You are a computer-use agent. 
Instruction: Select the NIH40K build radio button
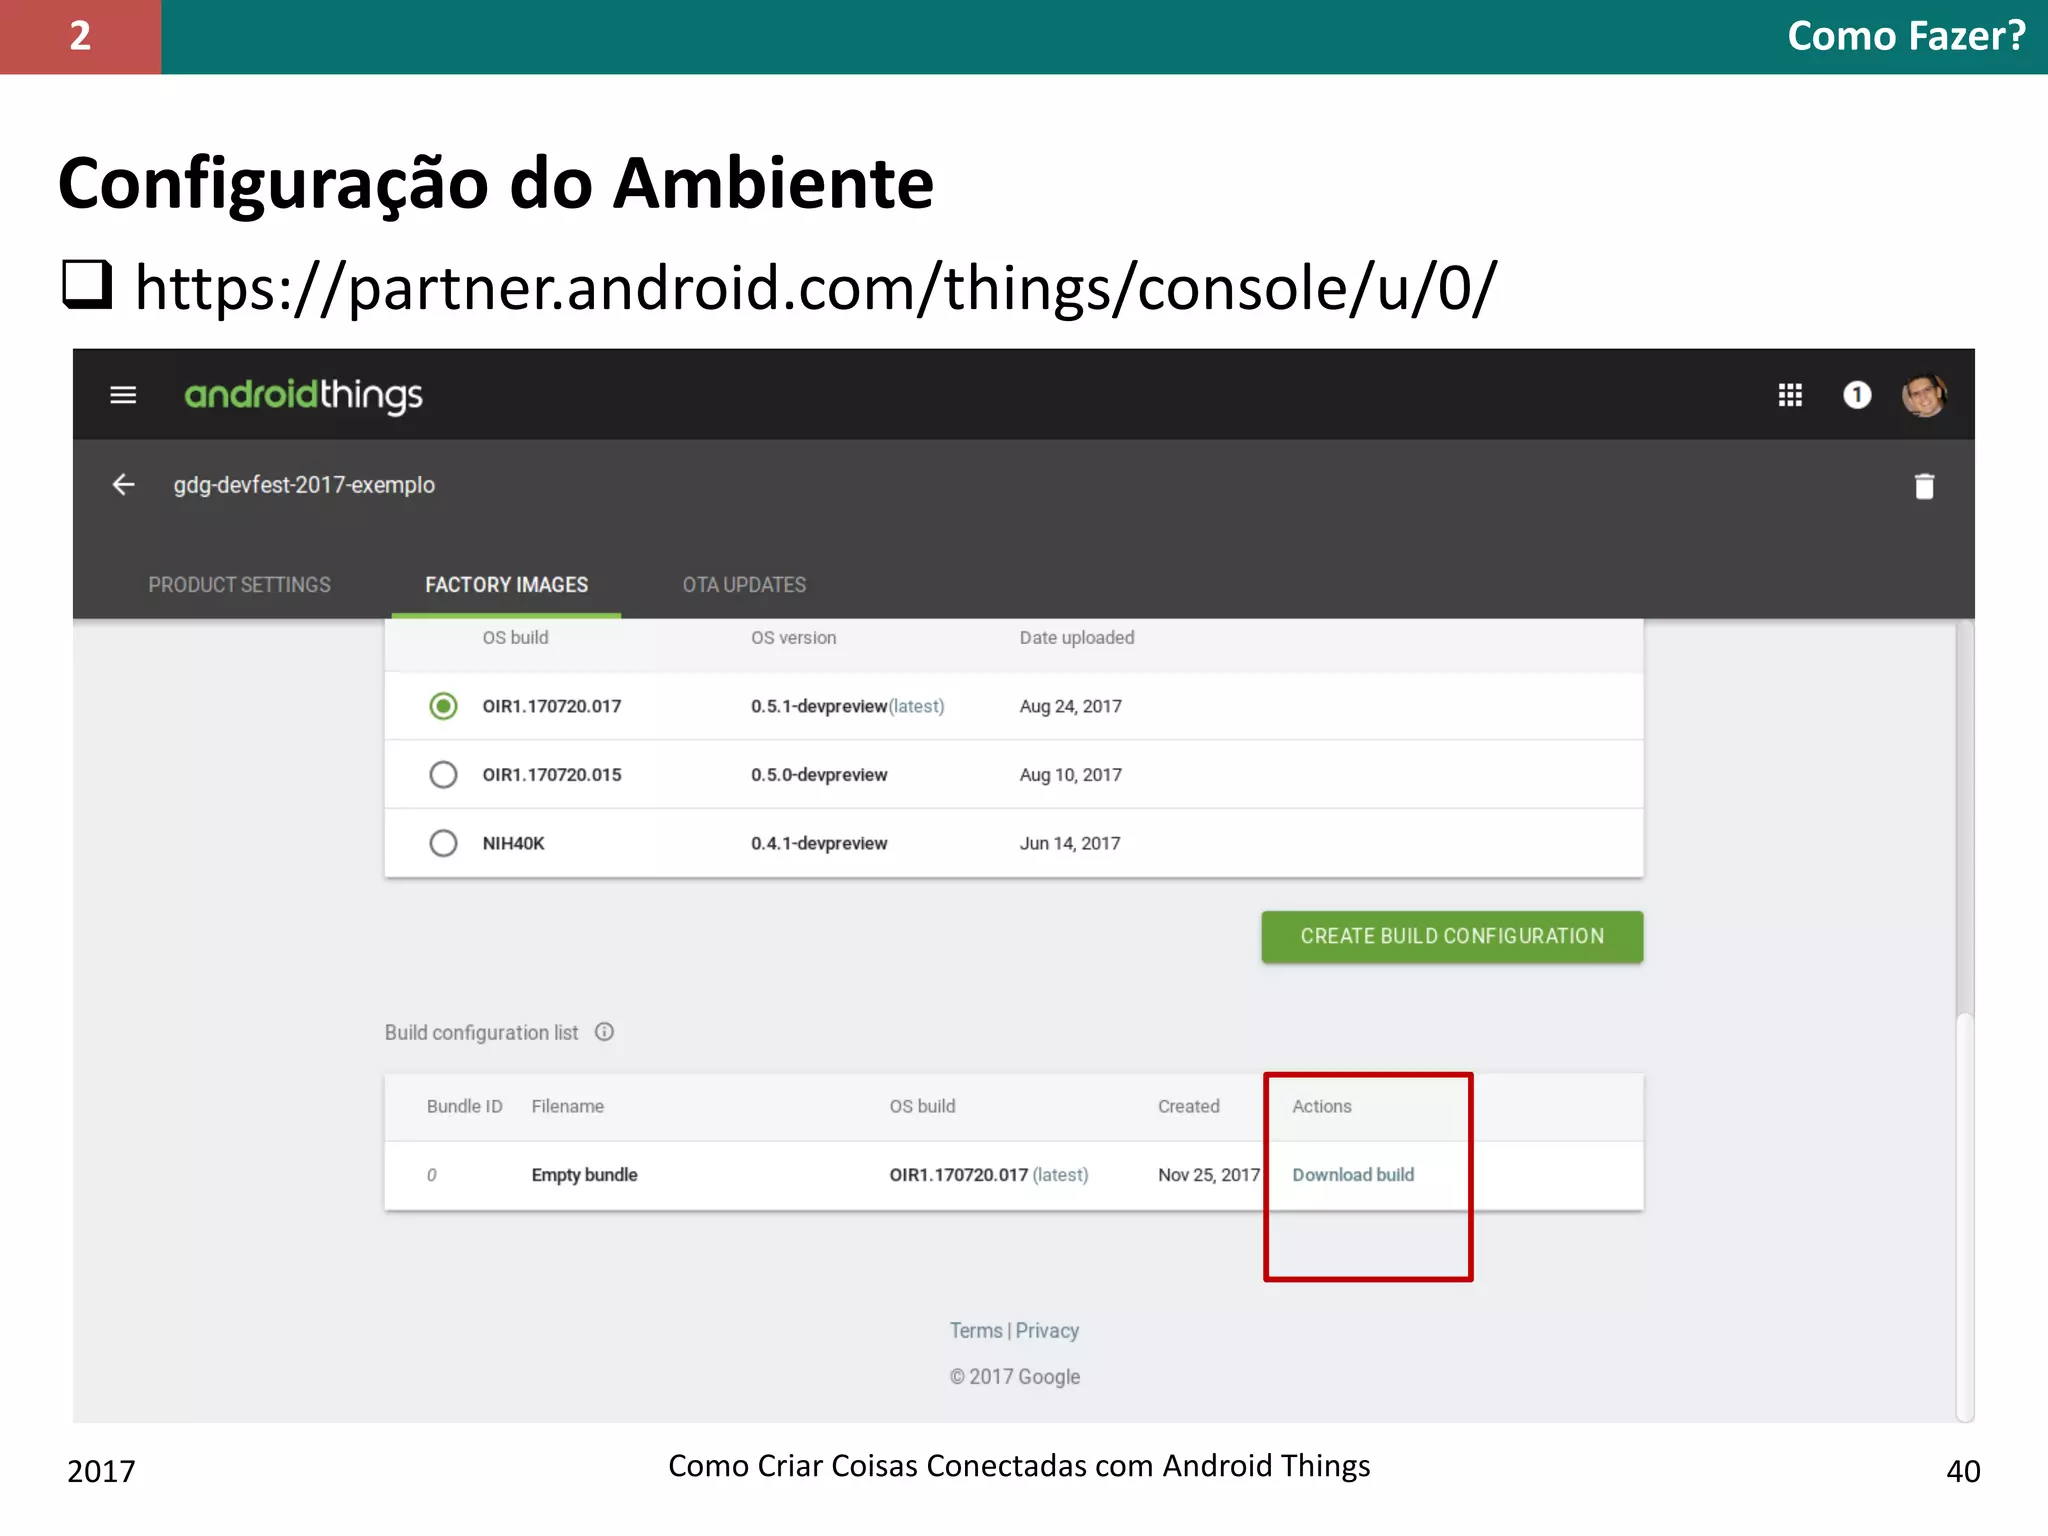(x=443, y=843)
